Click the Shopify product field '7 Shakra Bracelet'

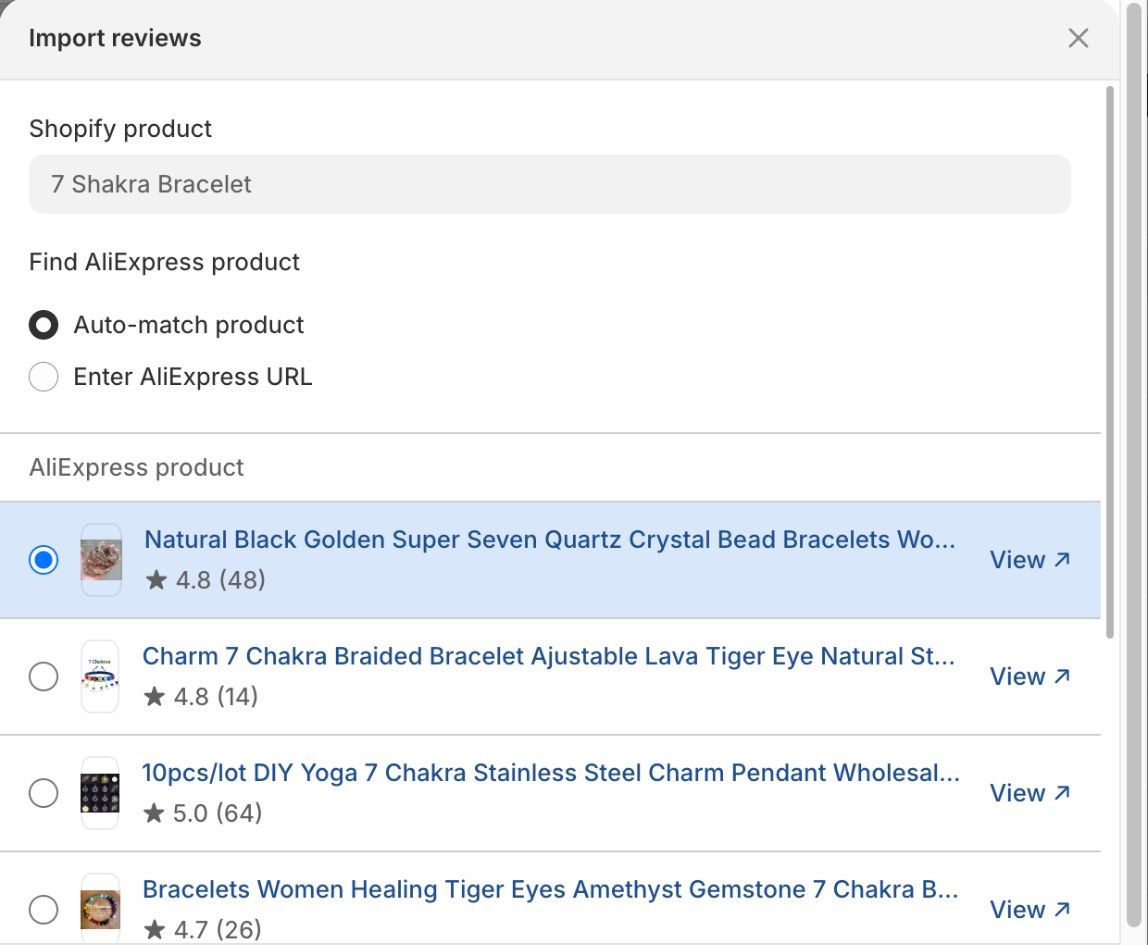point(550,184)
